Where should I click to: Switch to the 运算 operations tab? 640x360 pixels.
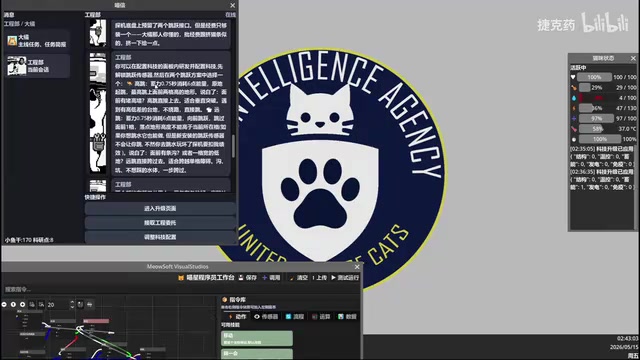pos(321,317)
